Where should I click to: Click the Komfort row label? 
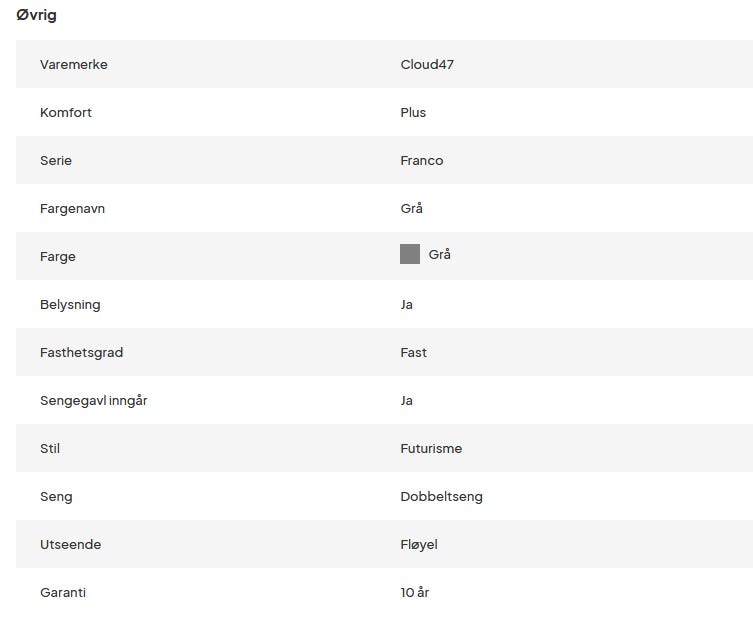[66, 112]
